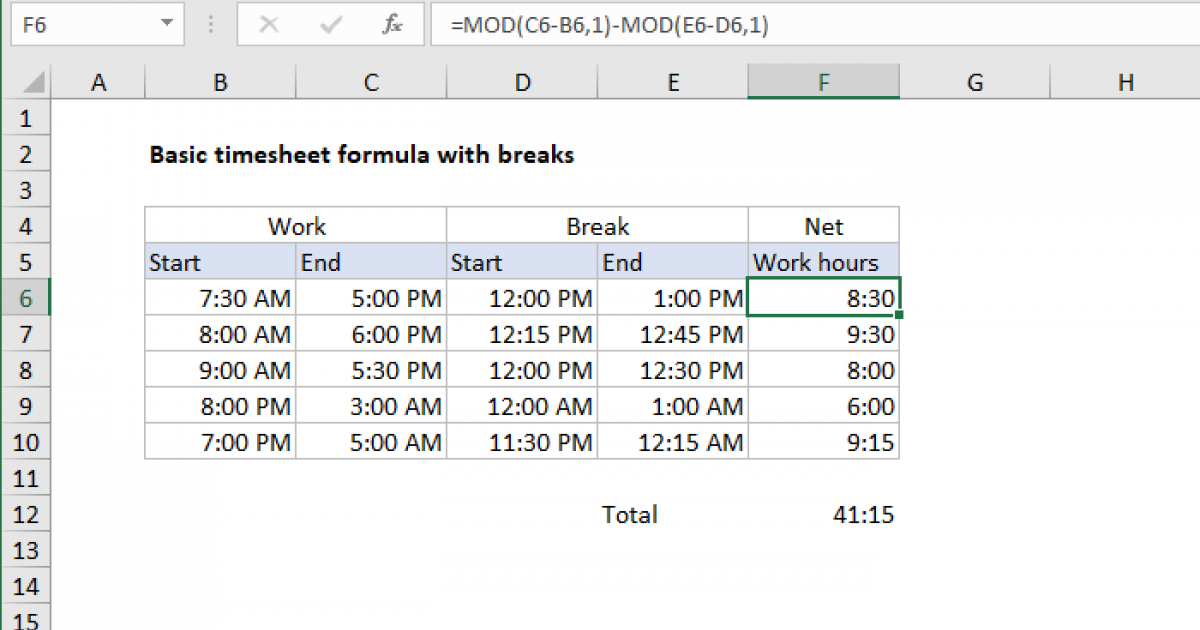Select the cell showing 12:15 AM

coord(672,442)
